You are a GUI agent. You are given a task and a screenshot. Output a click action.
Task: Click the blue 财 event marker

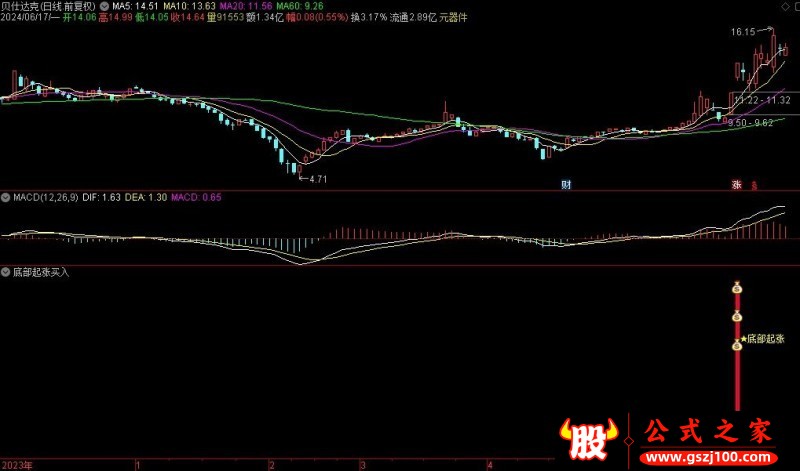coord(566,185)
